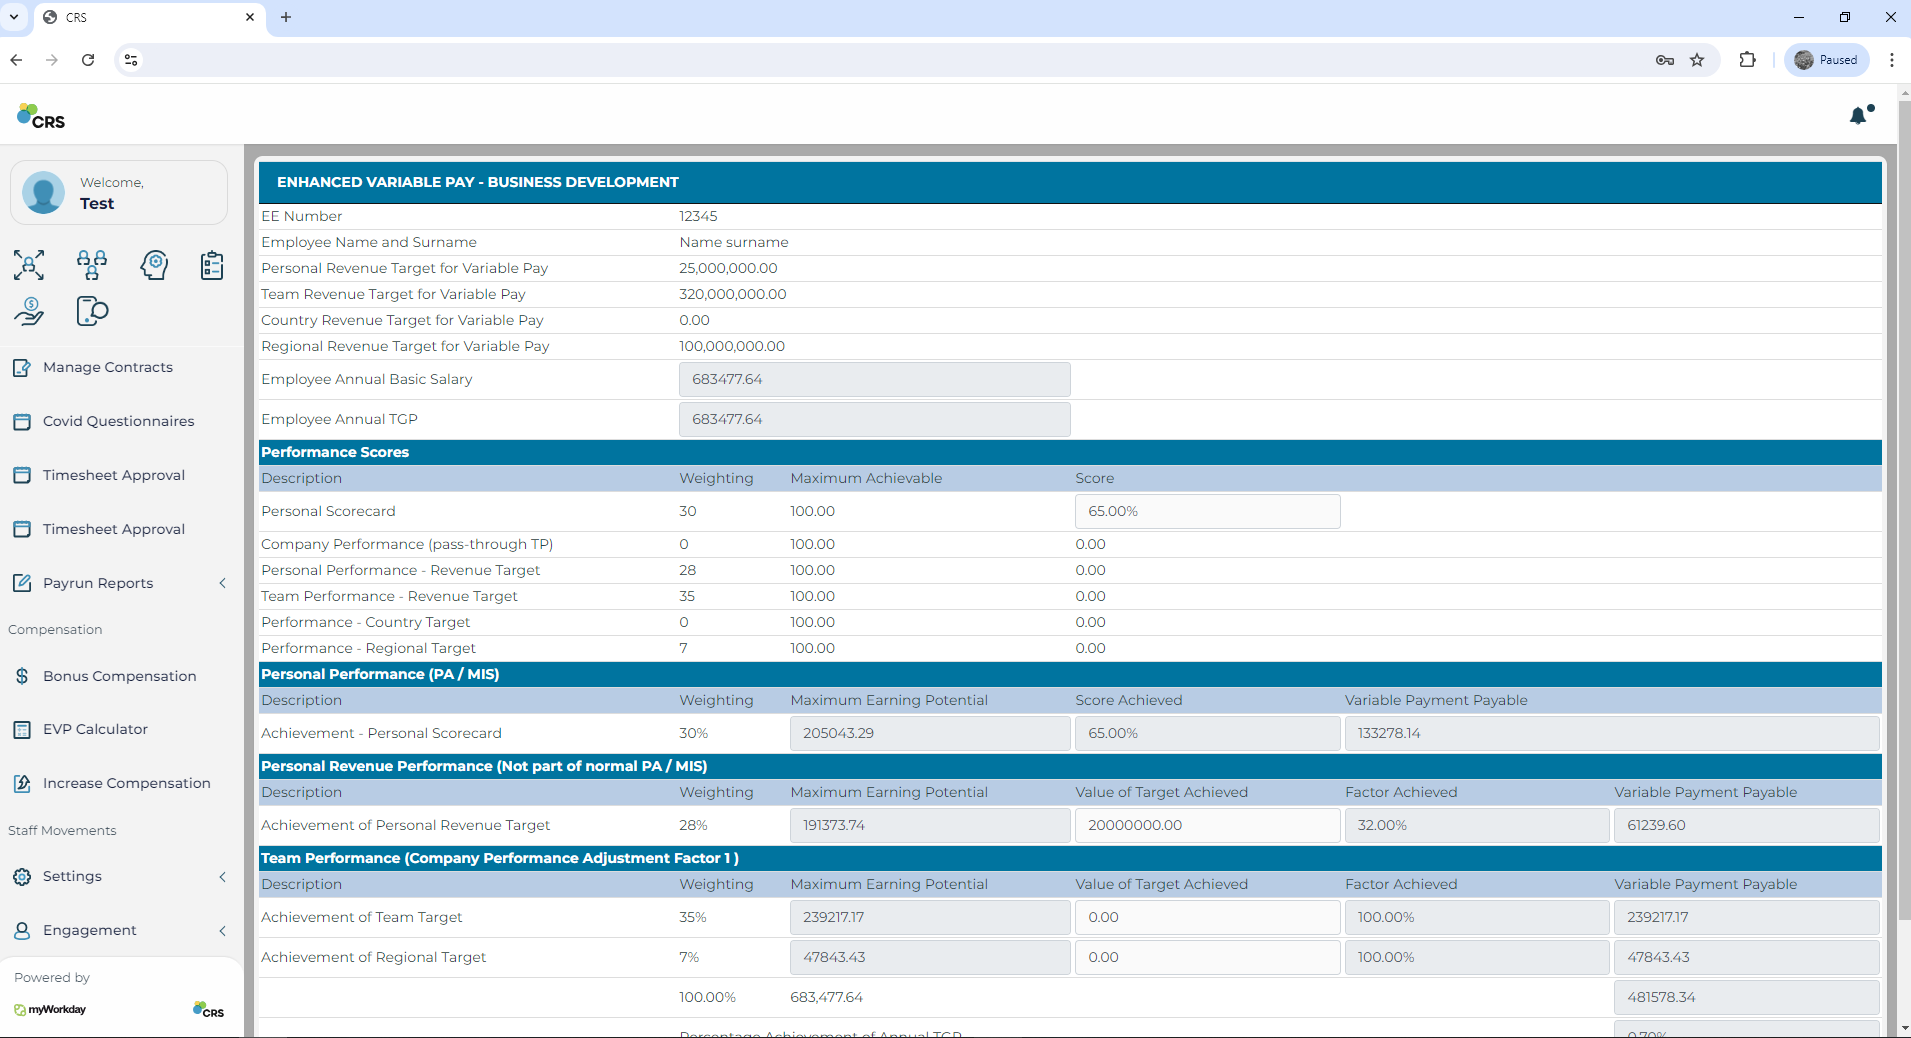Click the EE Number value 12345
Image resolution: width=1911 pixels, height=1038 pixels.
point(698,216)
